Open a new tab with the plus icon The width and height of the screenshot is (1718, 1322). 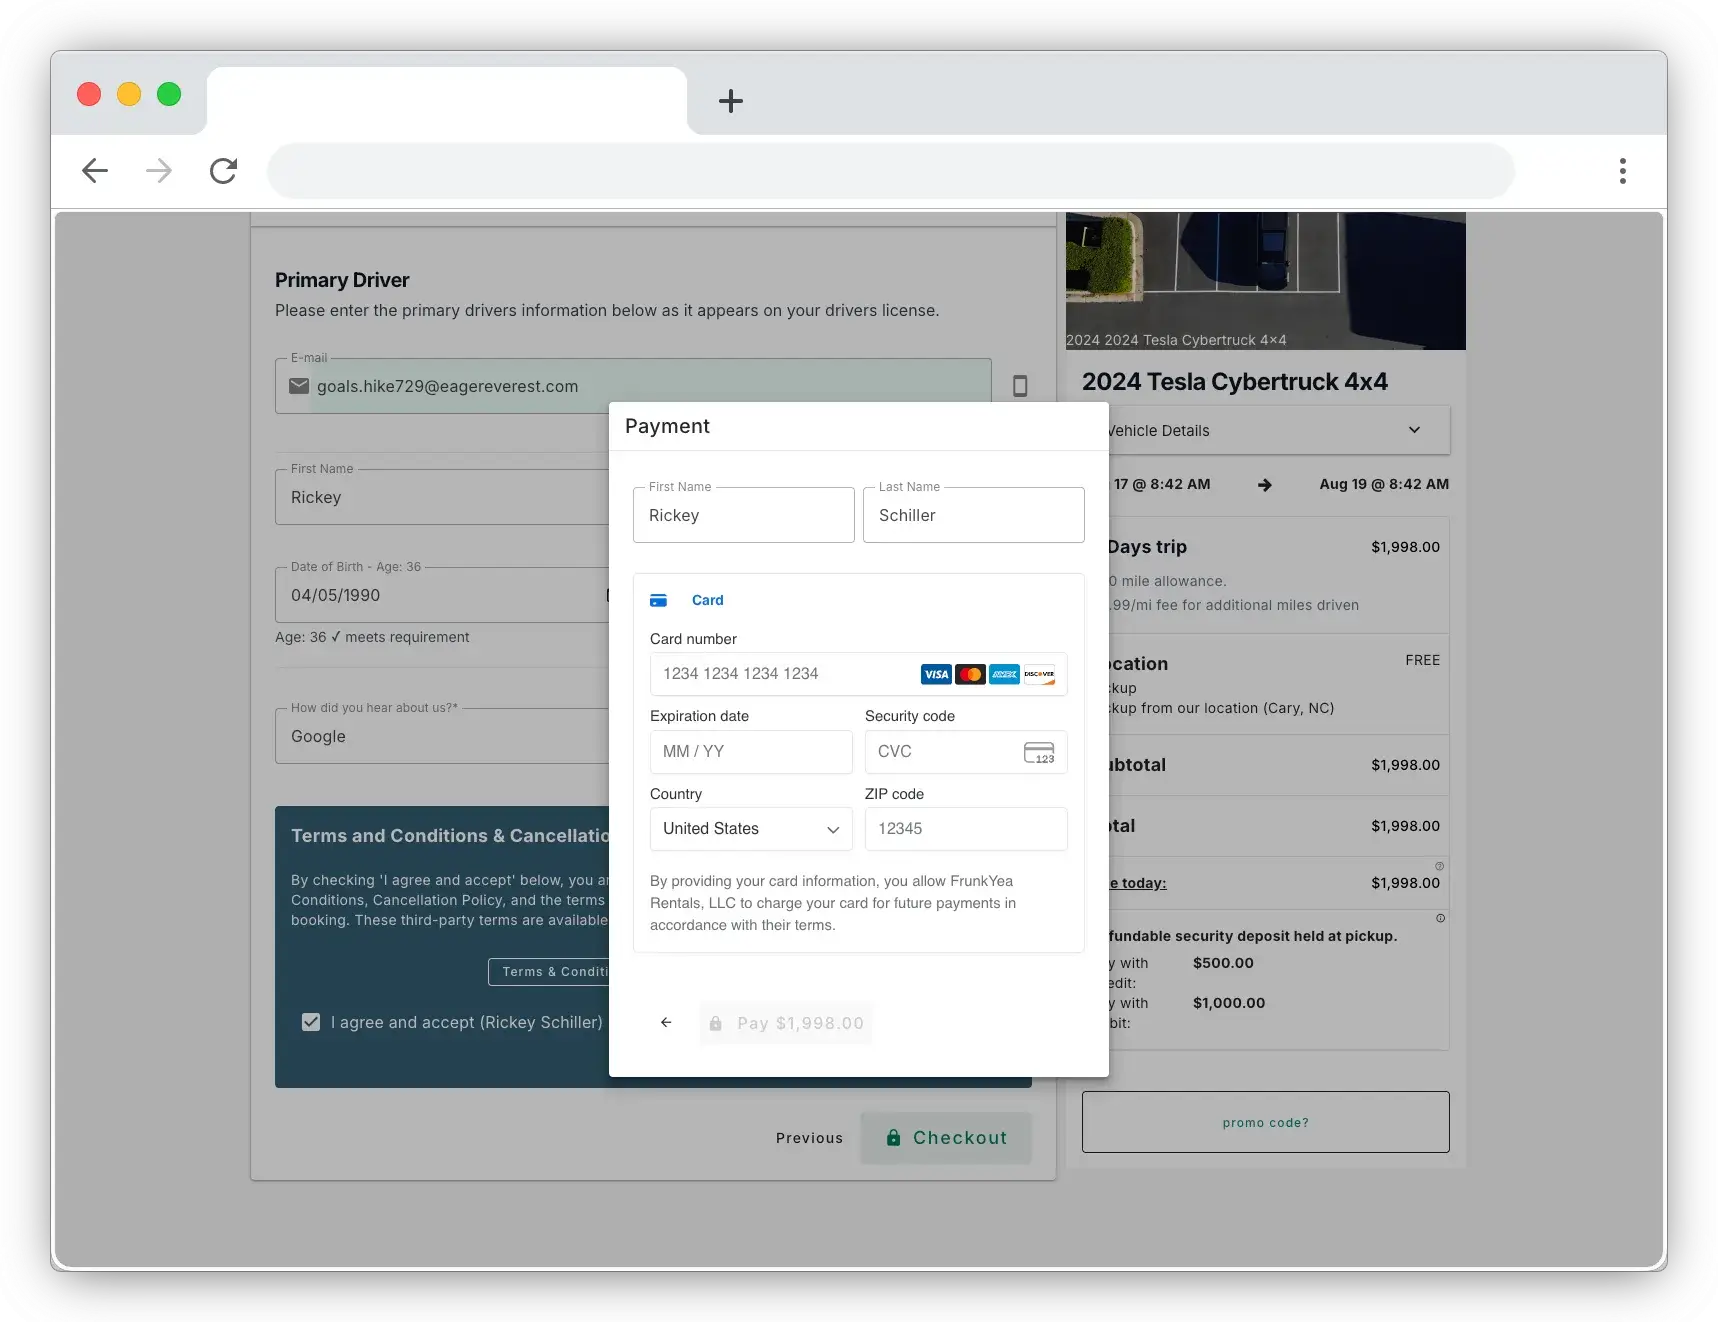tap(731, 101)
